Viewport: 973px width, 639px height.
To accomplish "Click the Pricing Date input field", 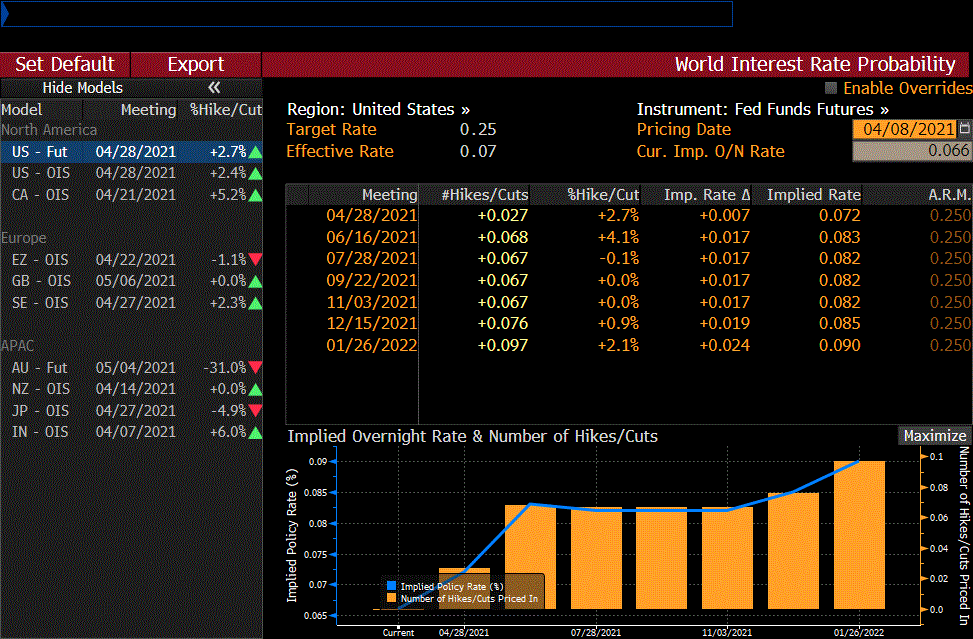I will [x=904, y=129].
